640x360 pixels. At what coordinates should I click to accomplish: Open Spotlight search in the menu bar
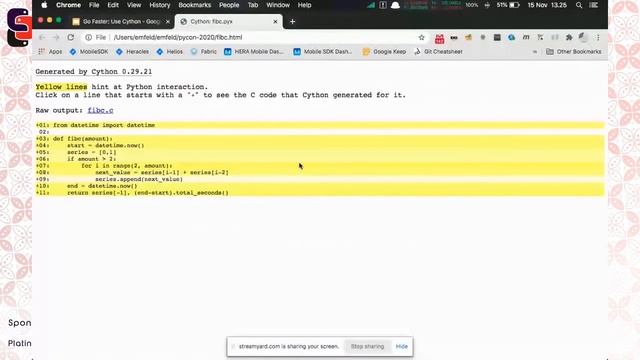tap(579, 5)
